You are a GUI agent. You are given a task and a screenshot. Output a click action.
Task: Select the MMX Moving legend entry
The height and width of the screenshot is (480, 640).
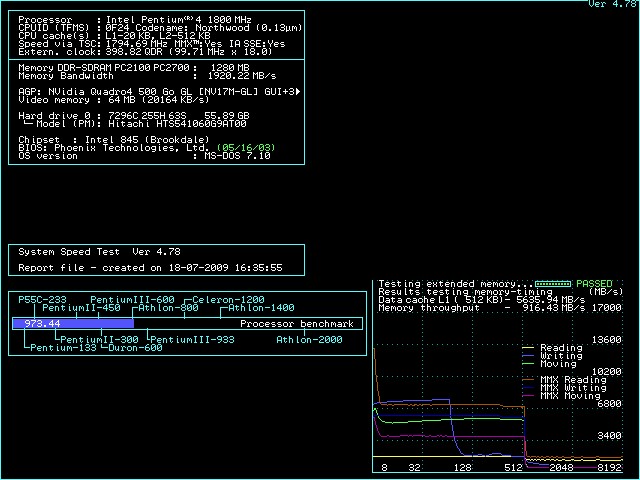[x=570, y=396]
